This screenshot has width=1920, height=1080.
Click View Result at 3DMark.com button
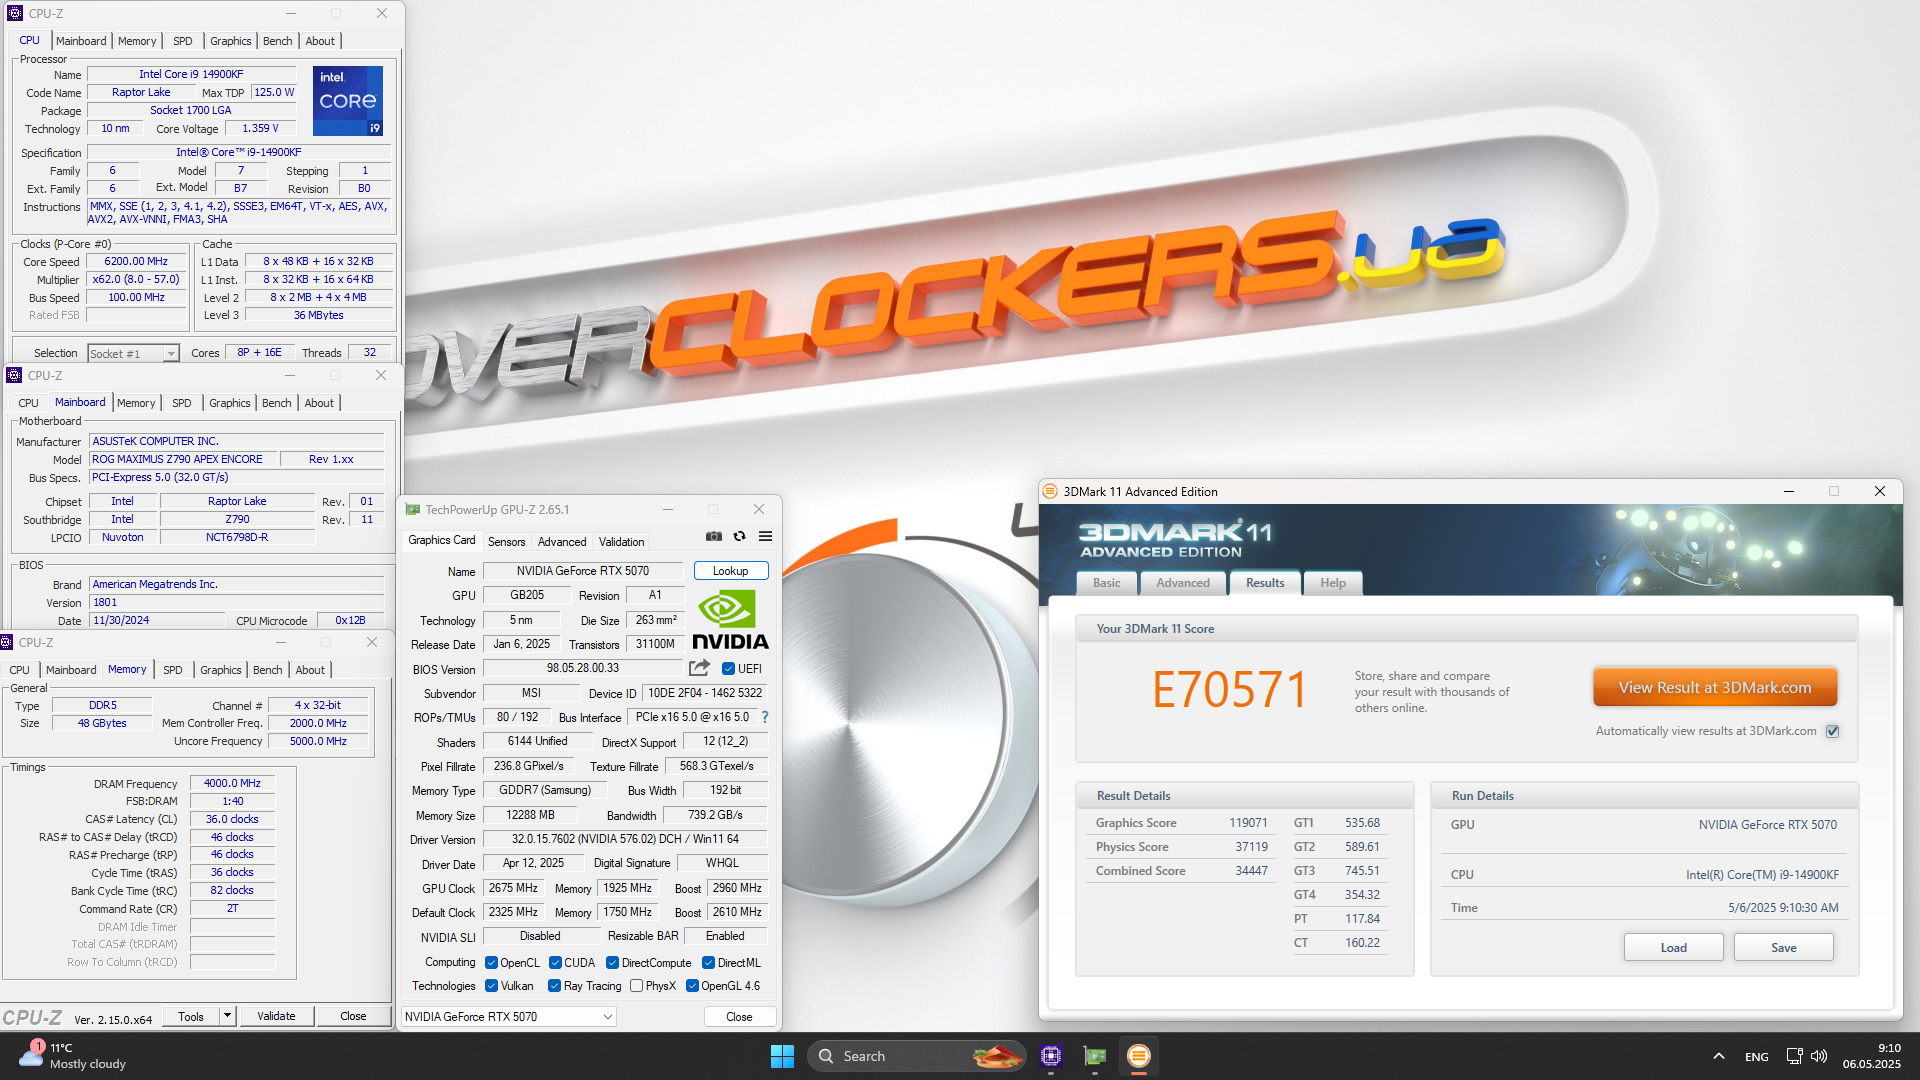(x=1715, y=688)
